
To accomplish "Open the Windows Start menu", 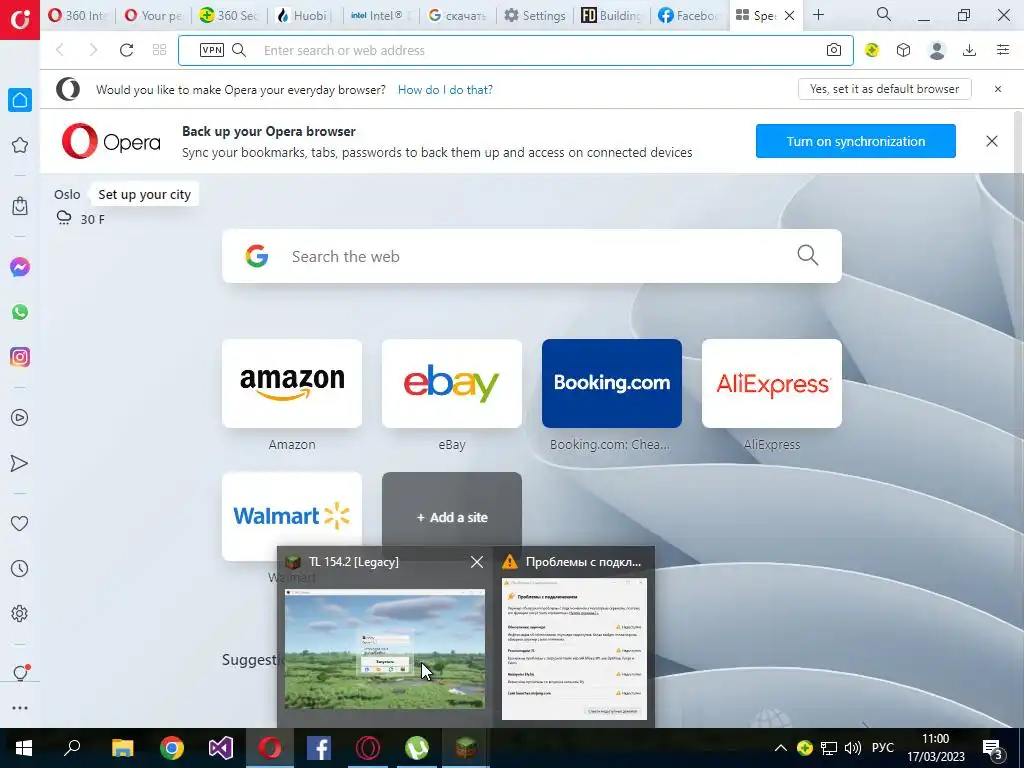I will pyautogui.click(x=24, y=748).
